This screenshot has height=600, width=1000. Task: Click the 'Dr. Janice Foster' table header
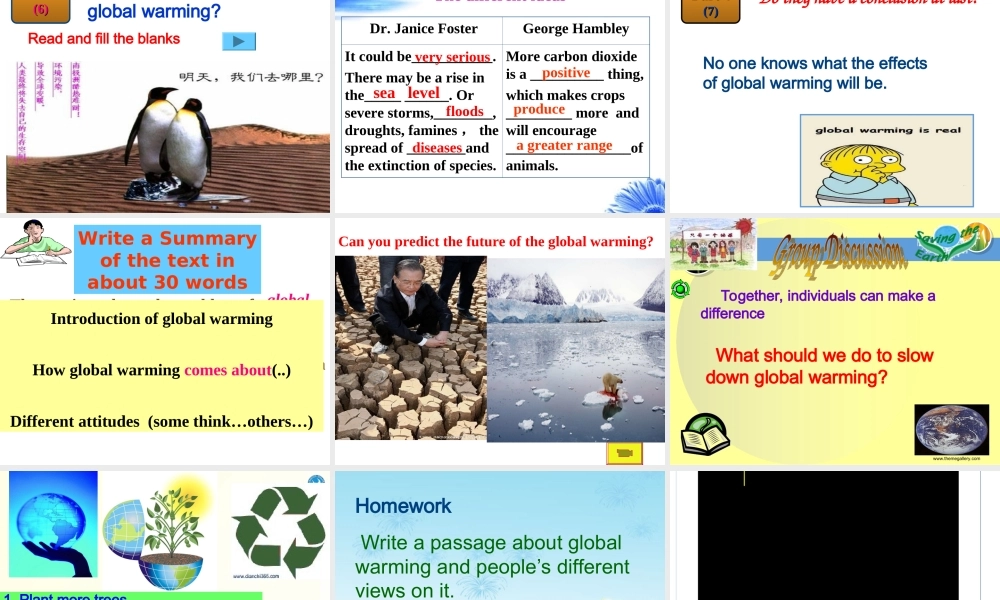pyautogui.click(x=423, y=29)
